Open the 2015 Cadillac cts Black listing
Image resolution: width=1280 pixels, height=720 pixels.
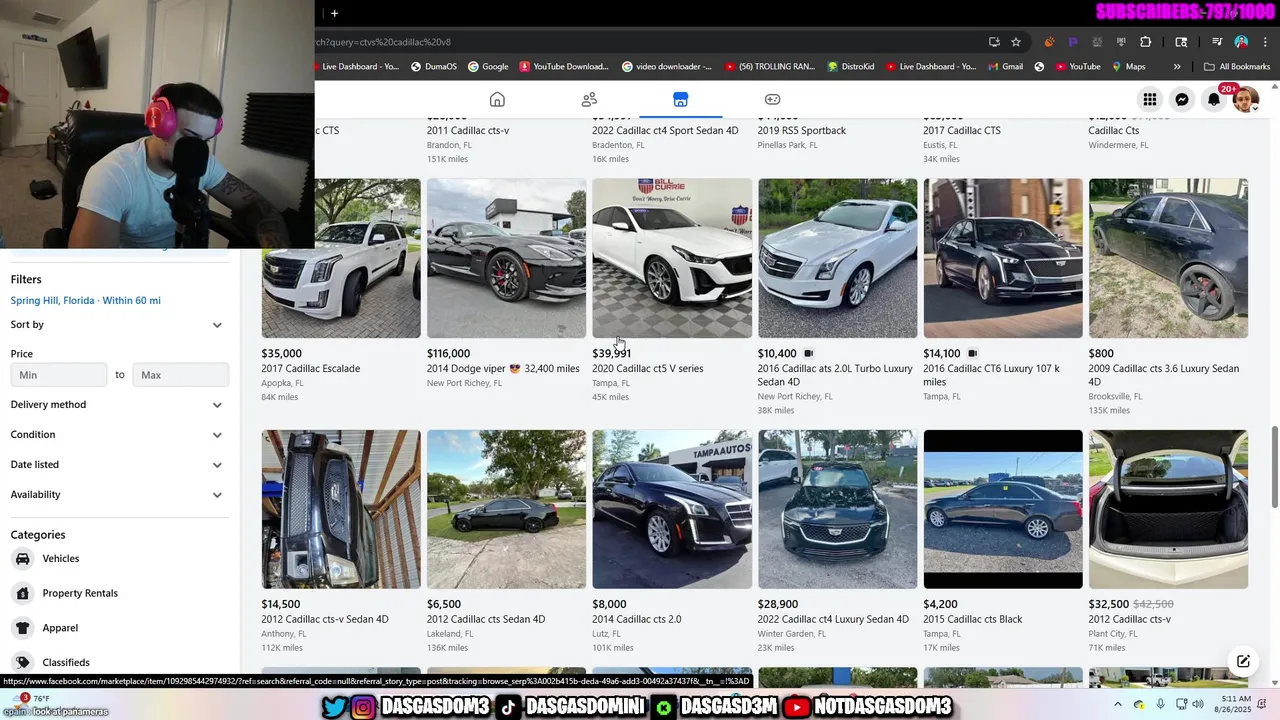coord(1003,509)
